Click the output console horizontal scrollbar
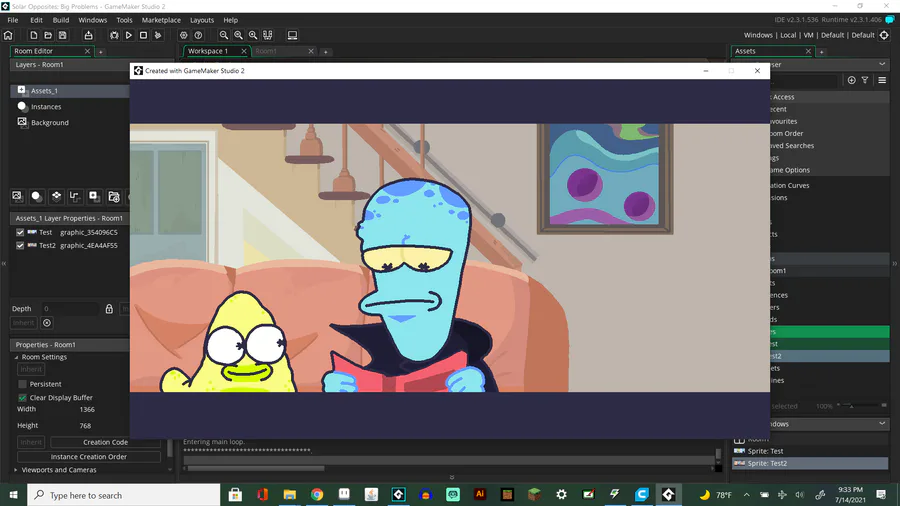Screen dimensions: 900x506 point(255,468)
